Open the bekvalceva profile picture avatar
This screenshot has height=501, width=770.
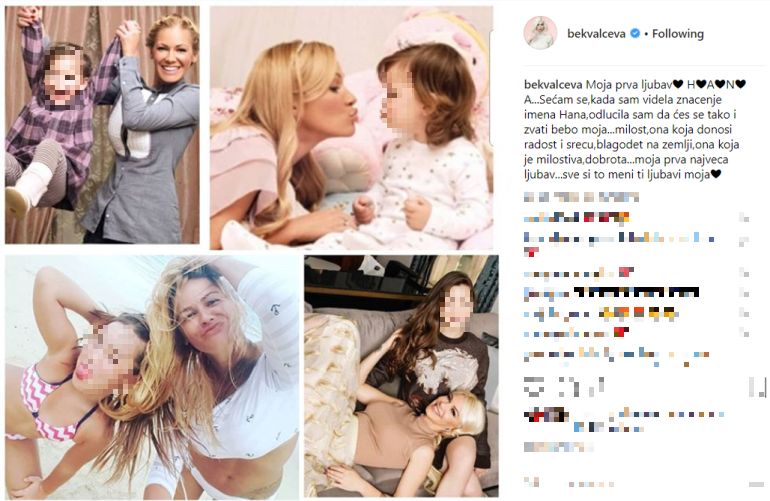tap(541, 33)
